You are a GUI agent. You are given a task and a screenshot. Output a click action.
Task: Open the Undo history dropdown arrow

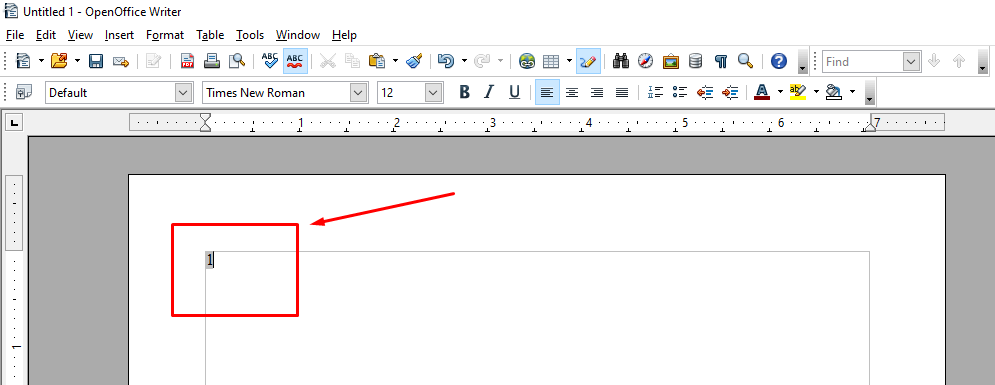(x=465, y=61)
